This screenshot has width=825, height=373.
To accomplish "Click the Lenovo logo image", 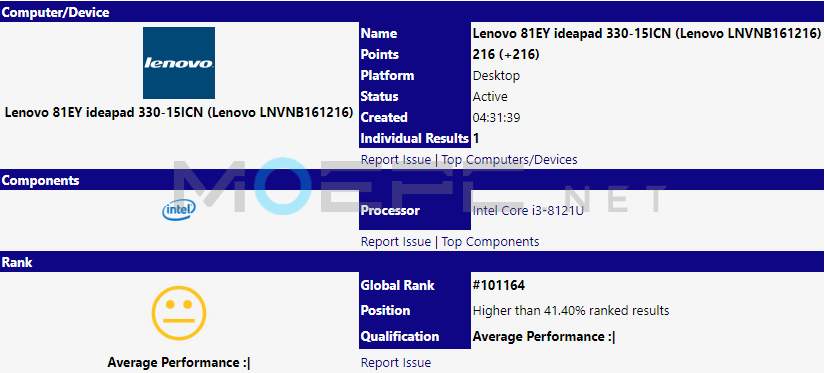I will (179, 63).
